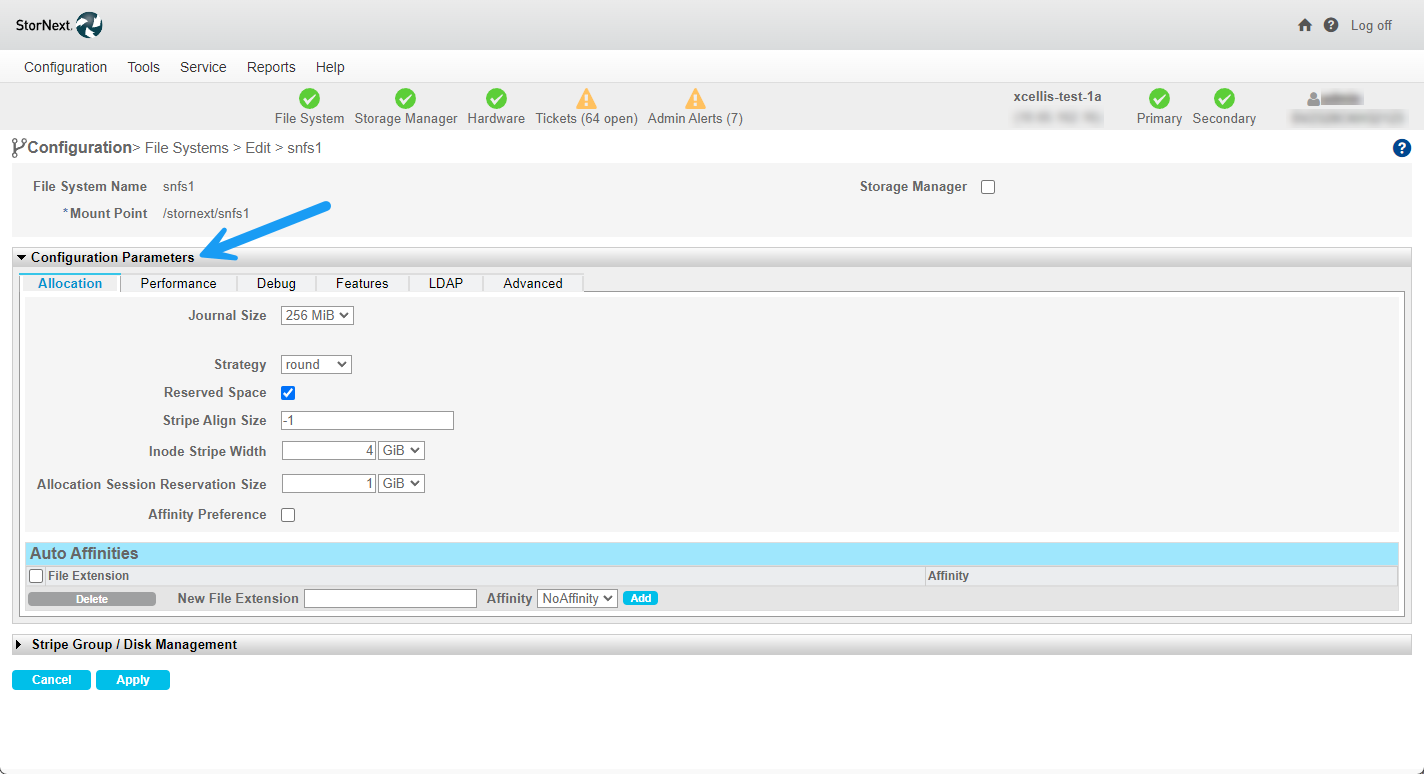Click the Cancel button
1424x774 pixels.
(x=51, y=680)
